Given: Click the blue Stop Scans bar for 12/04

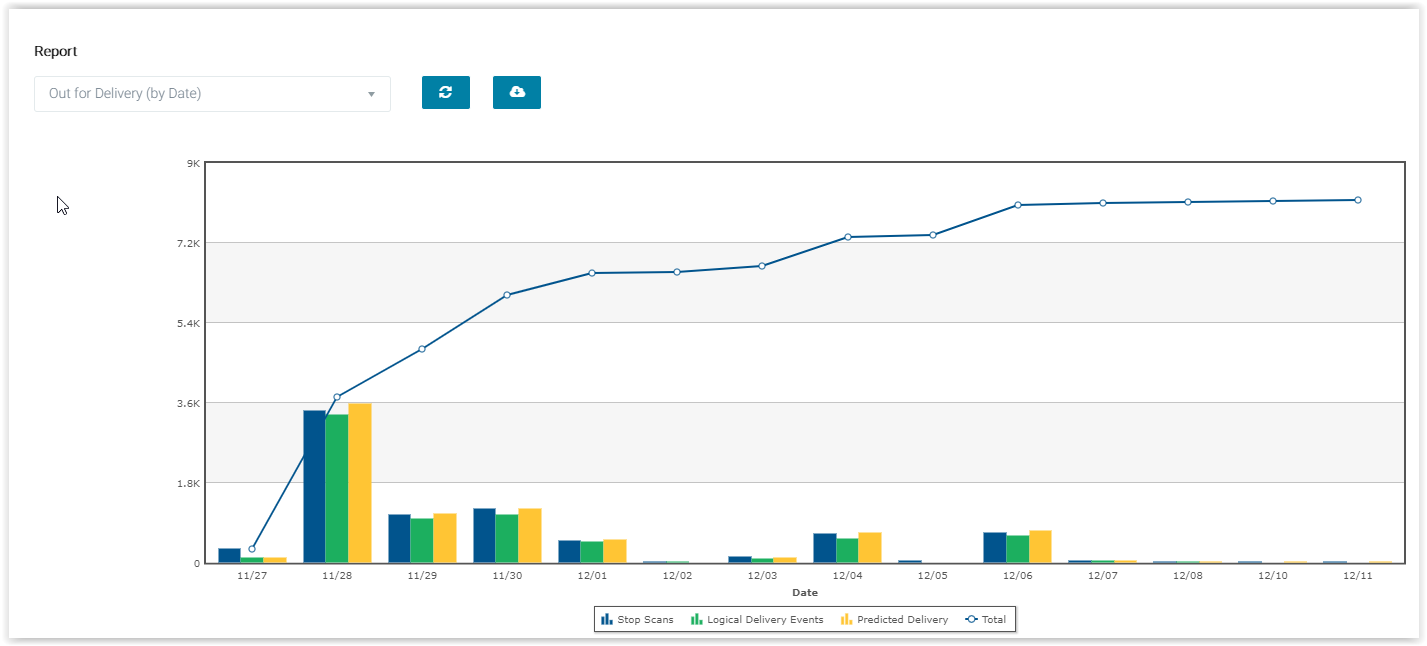Looking at the screenshot, I should coord(824,548).
